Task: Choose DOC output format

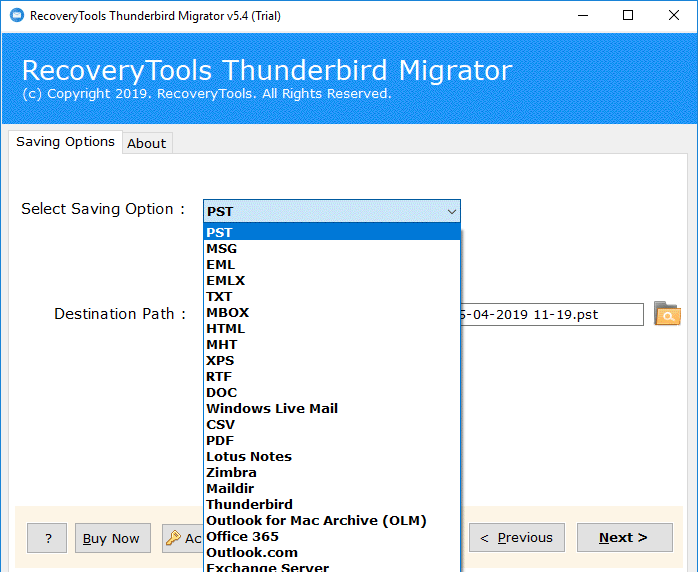Action: click(x=332, y=393)
